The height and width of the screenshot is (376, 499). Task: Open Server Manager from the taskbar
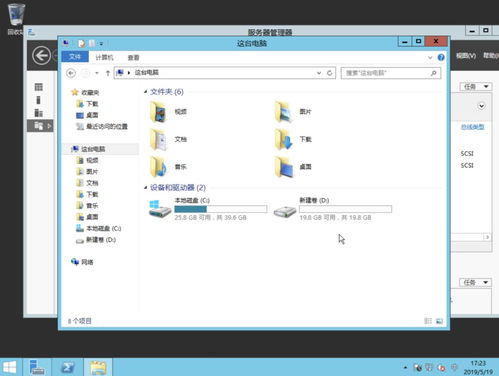[37, 367]
